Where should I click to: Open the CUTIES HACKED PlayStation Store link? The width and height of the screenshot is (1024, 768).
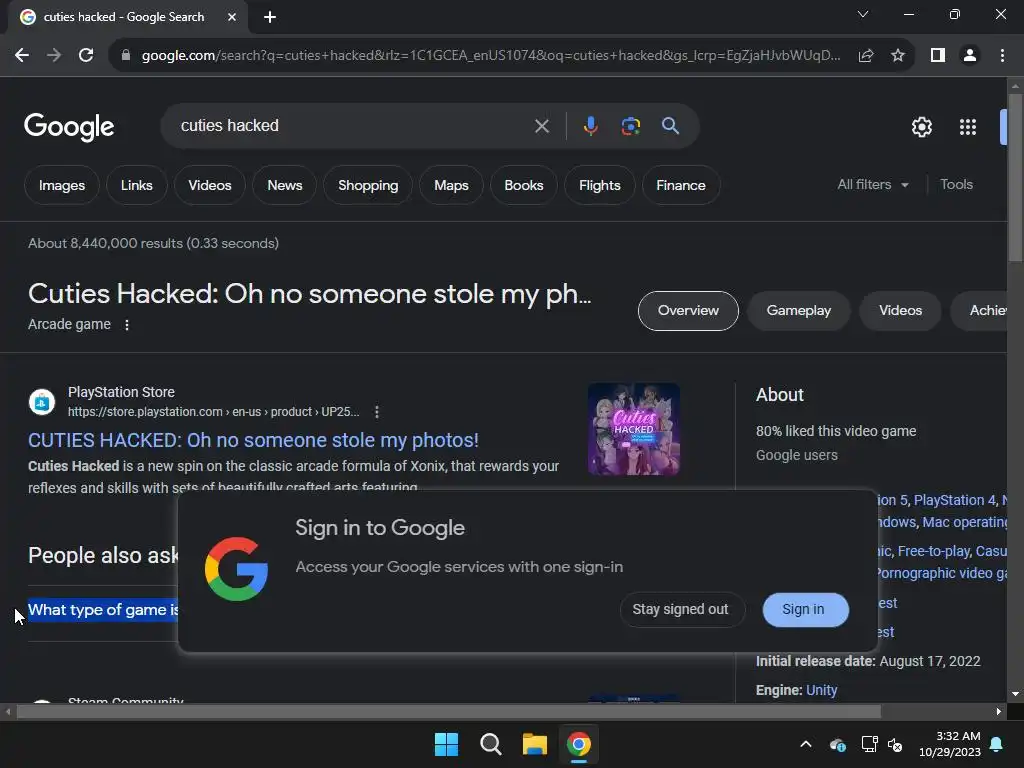click(253, 440)
